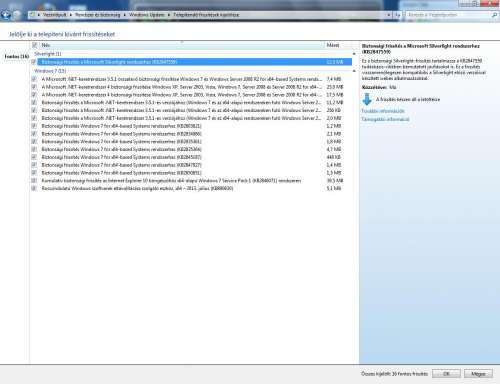Click Telepítendő frissítések kijelölése breadcrumb

[206, 15]
